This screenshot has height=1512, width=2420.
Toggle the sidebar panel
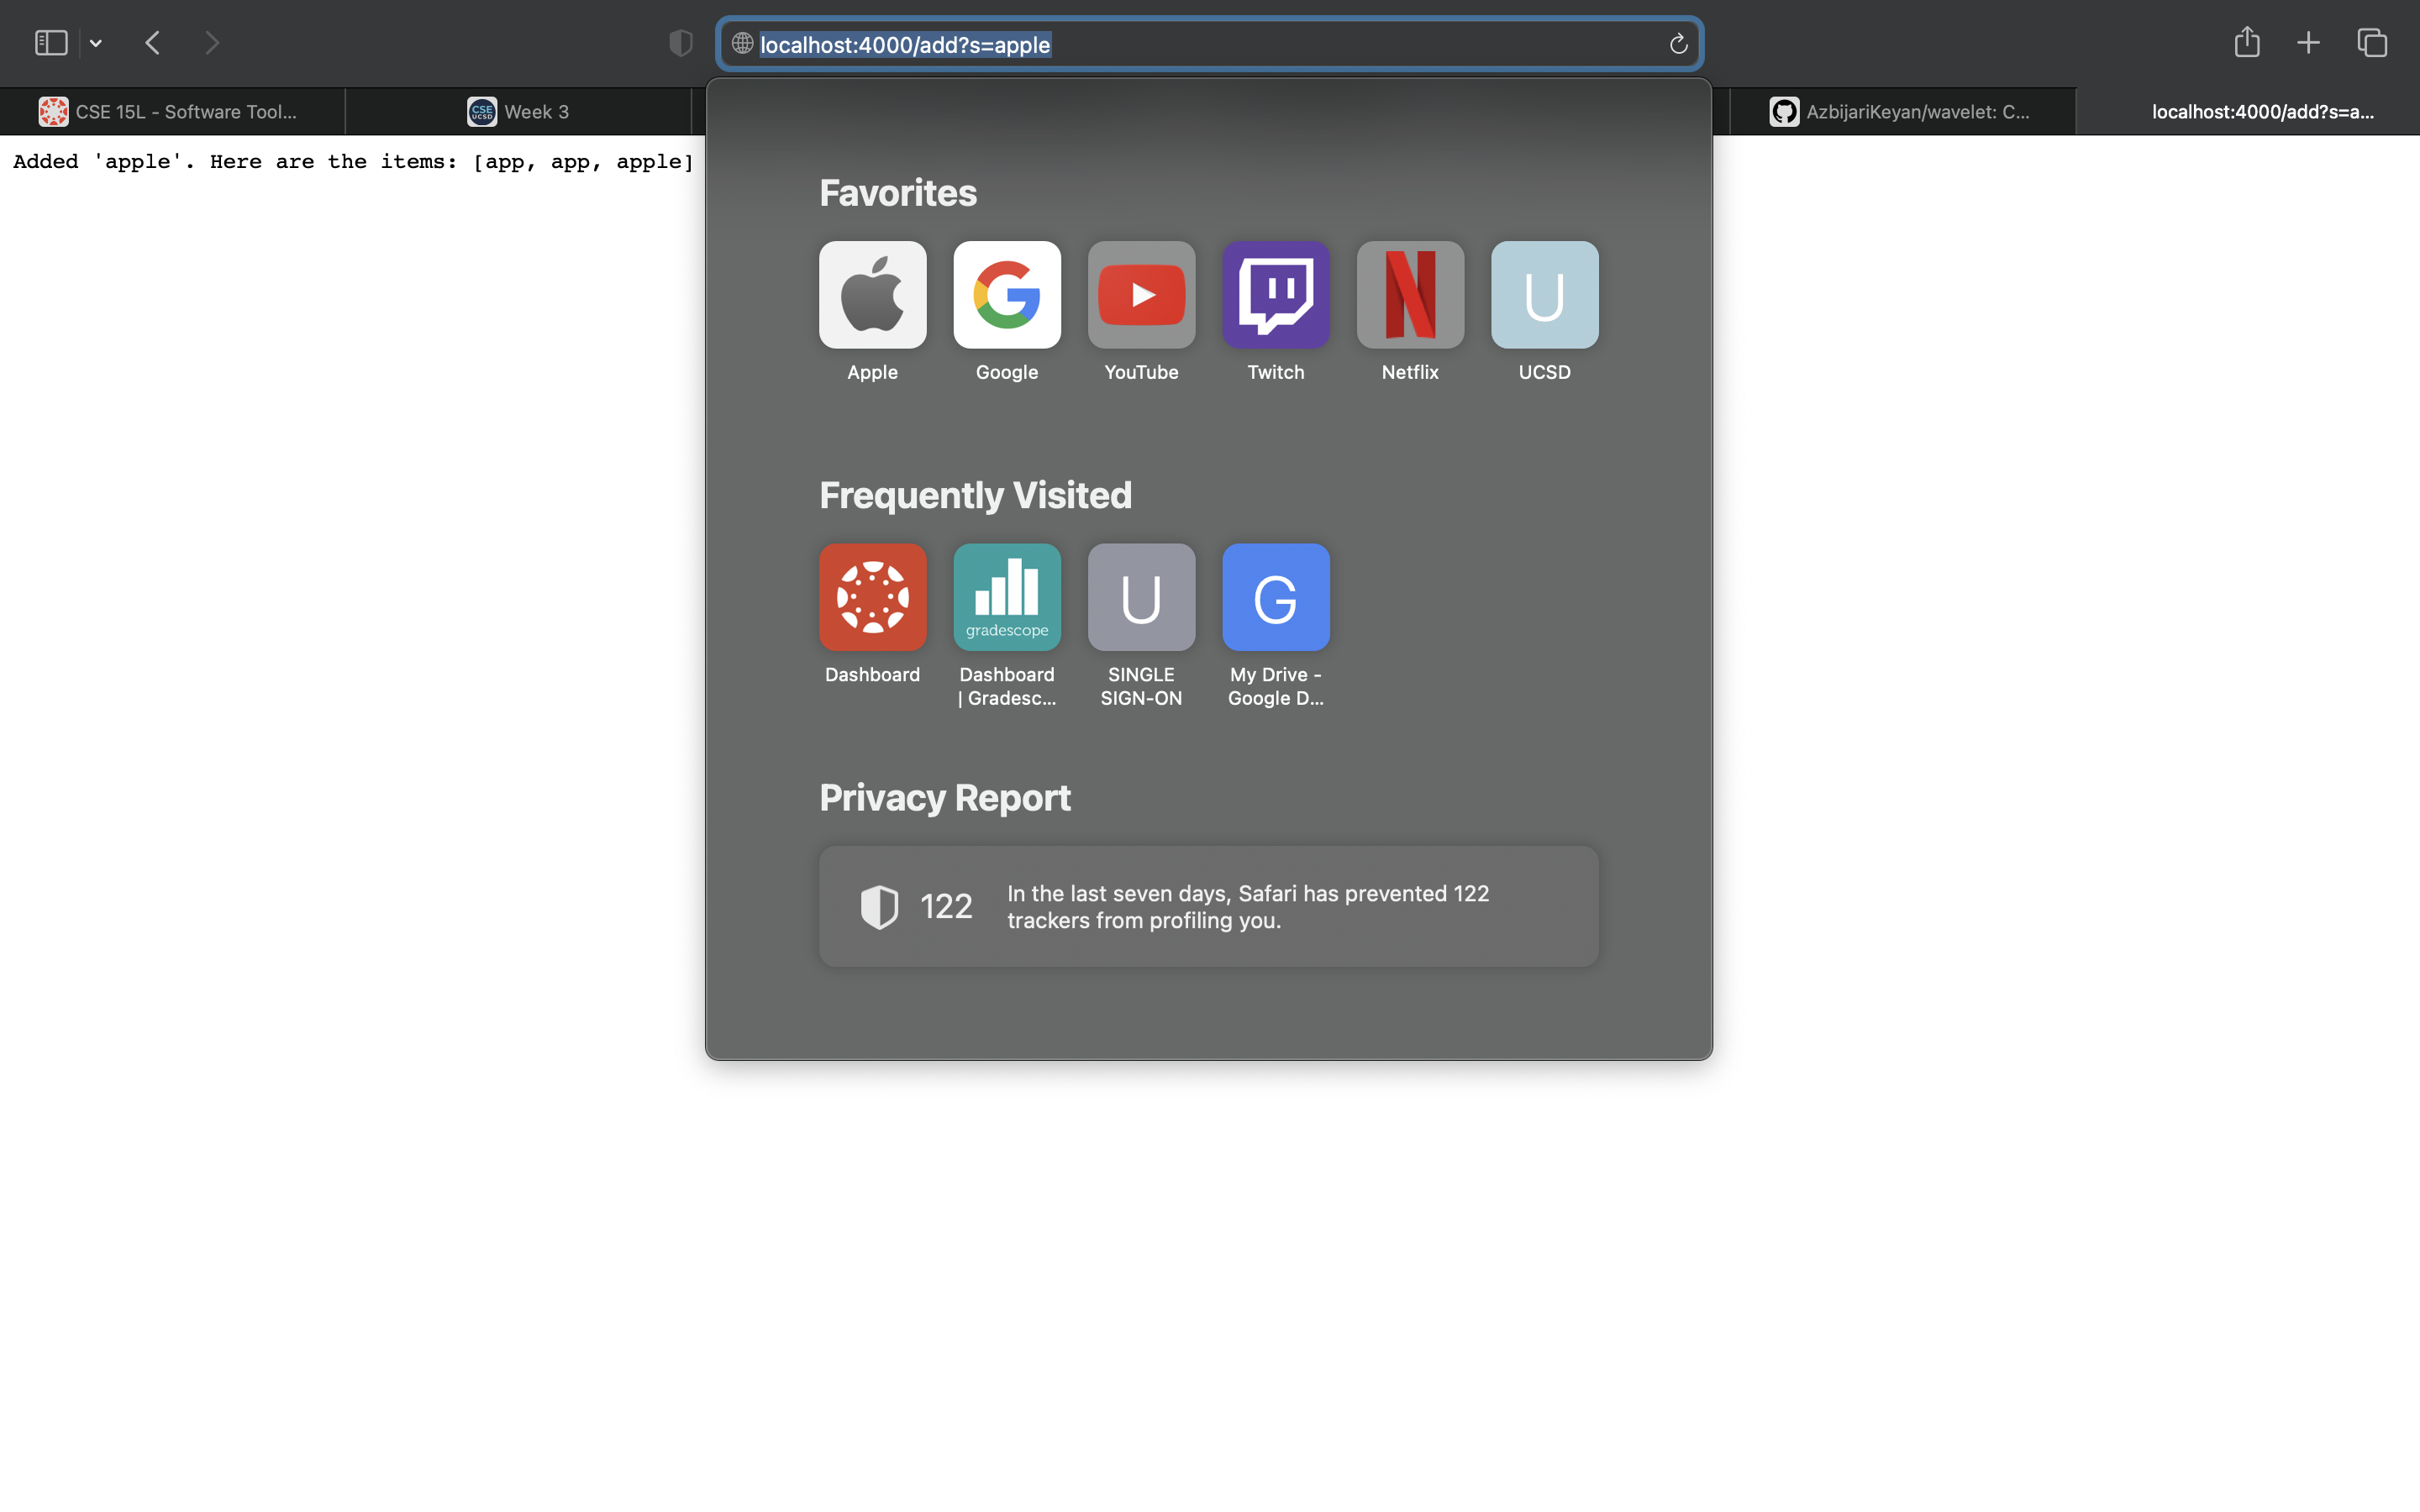[x=51, y=43]
